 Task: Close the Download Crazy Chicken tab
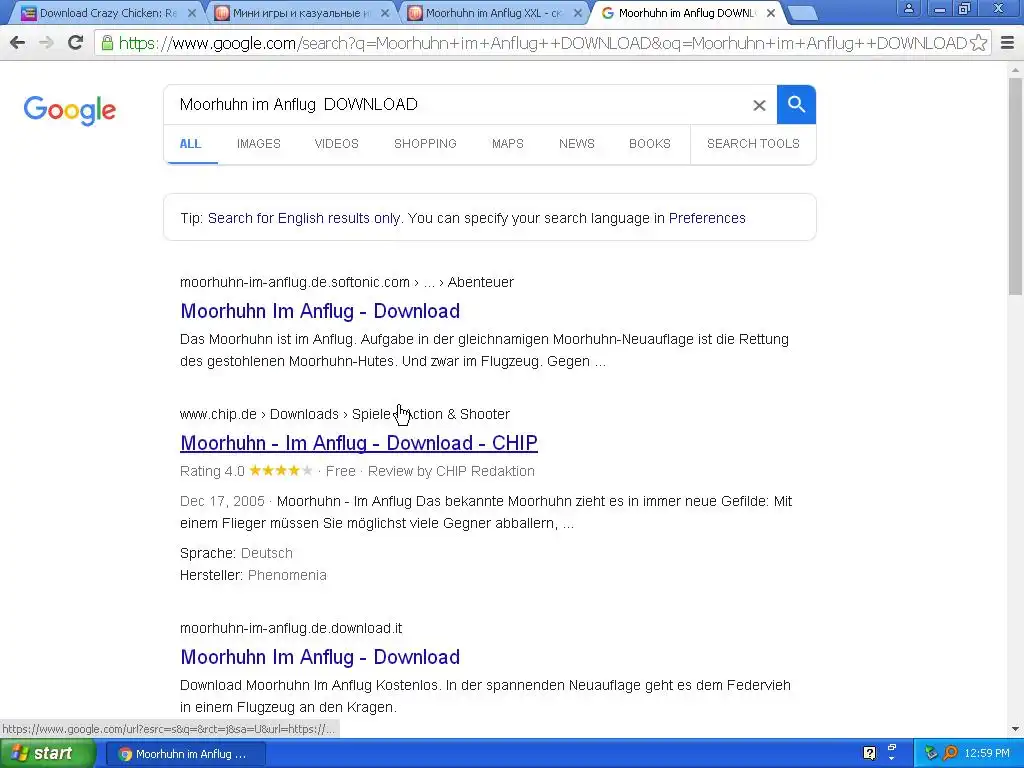191,13
